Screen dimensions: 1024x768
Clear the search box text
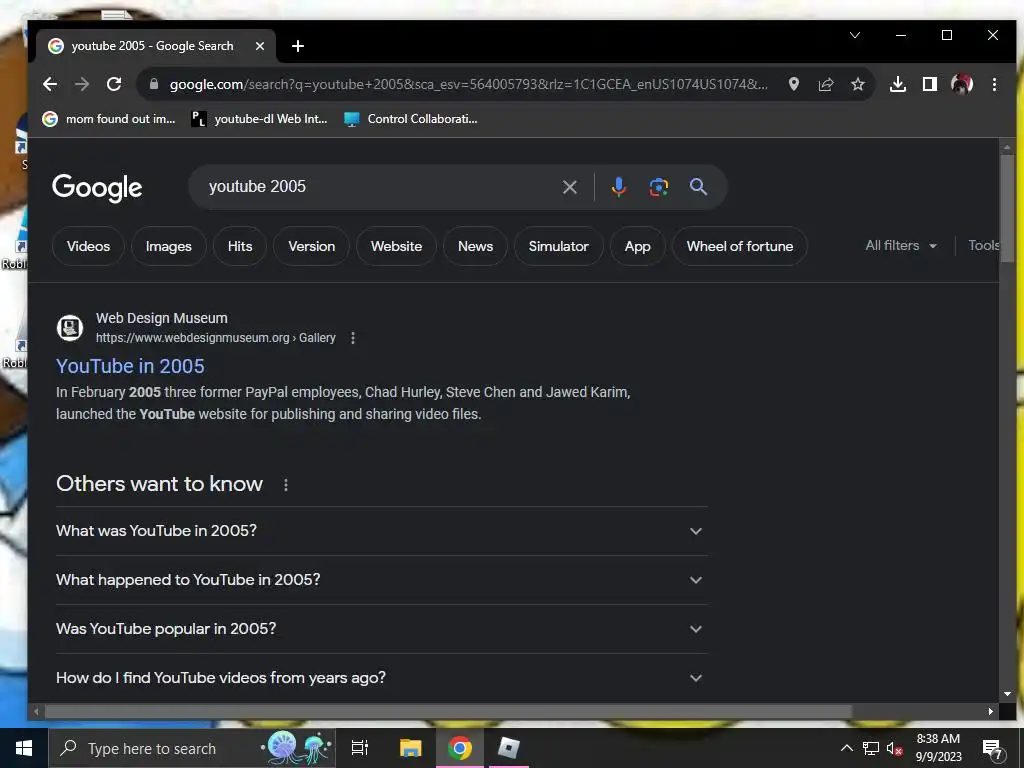click(x=569, y=187)
